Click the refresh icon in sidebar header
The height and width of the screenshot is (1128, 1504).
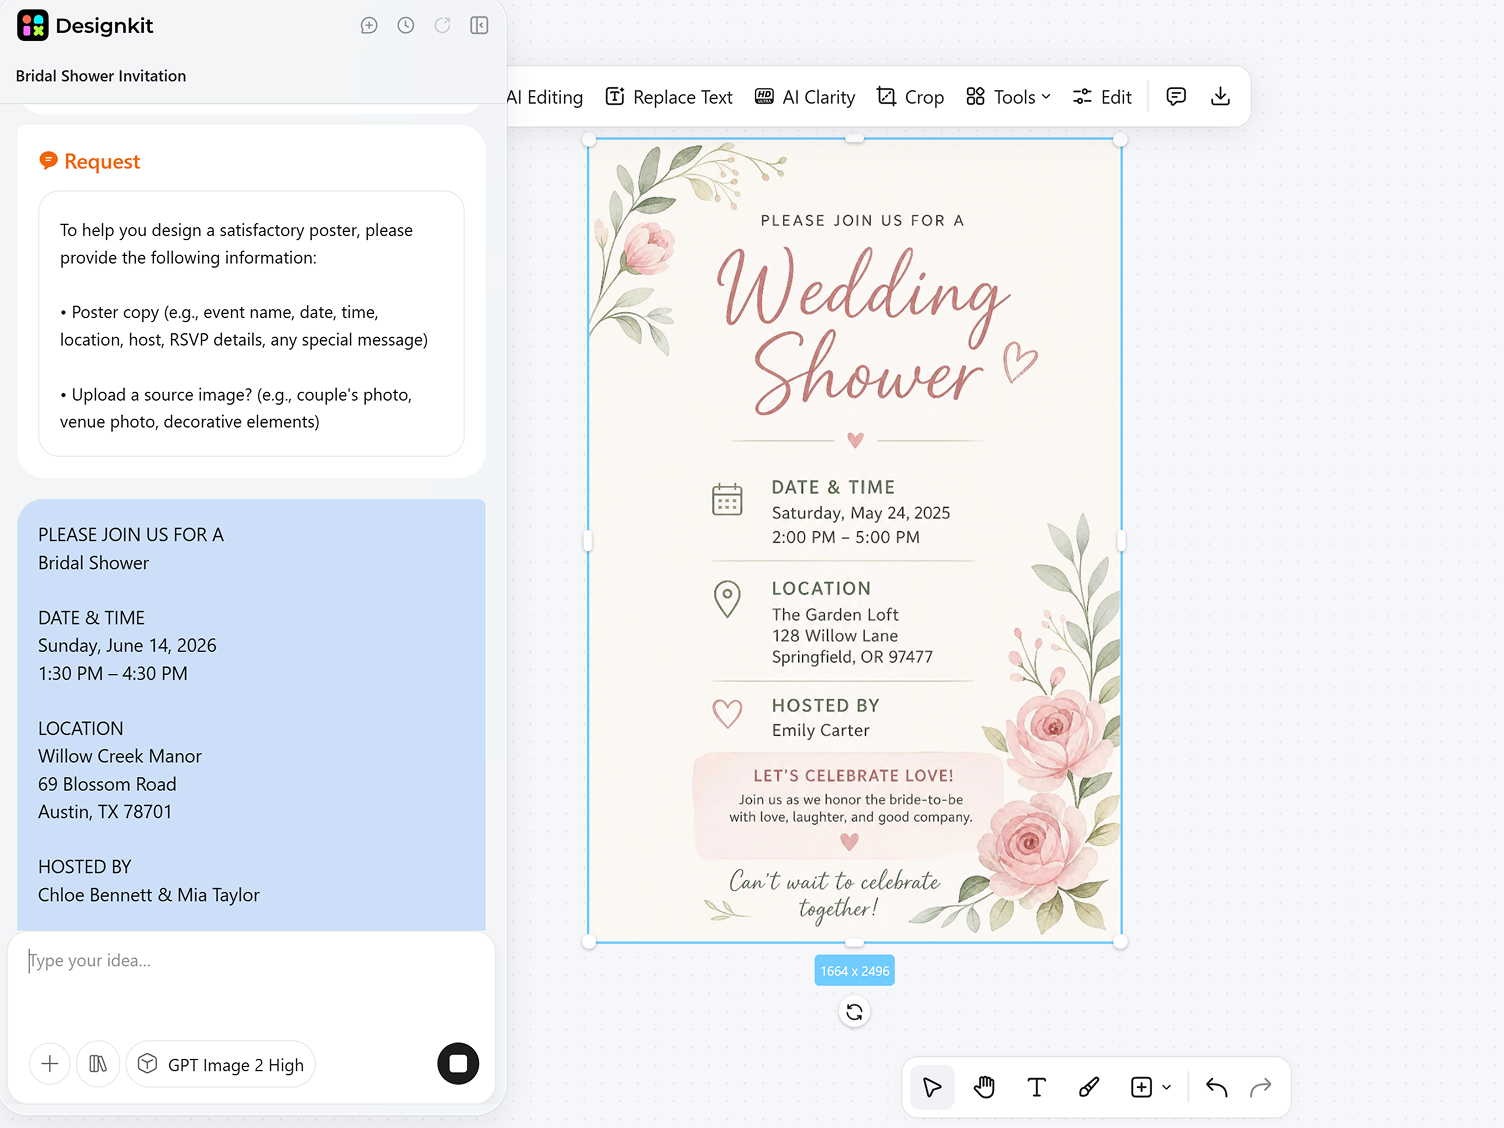pos(442,25)
